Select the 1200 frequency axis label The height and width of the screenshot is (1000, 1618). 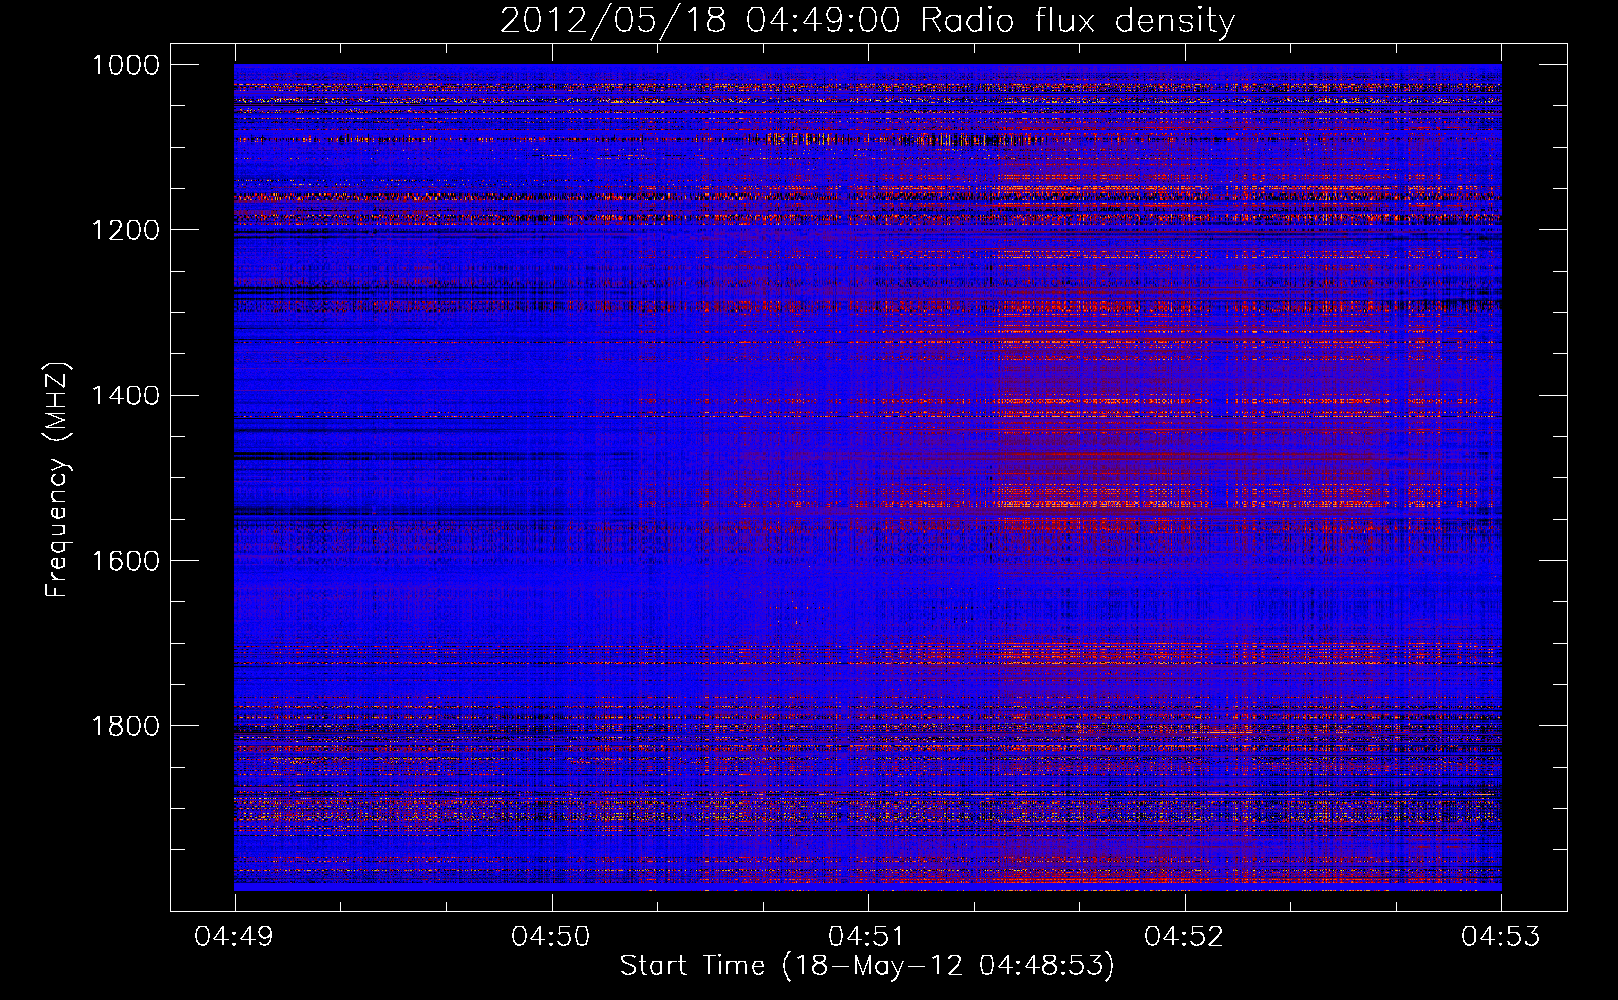tap(125, 230)
